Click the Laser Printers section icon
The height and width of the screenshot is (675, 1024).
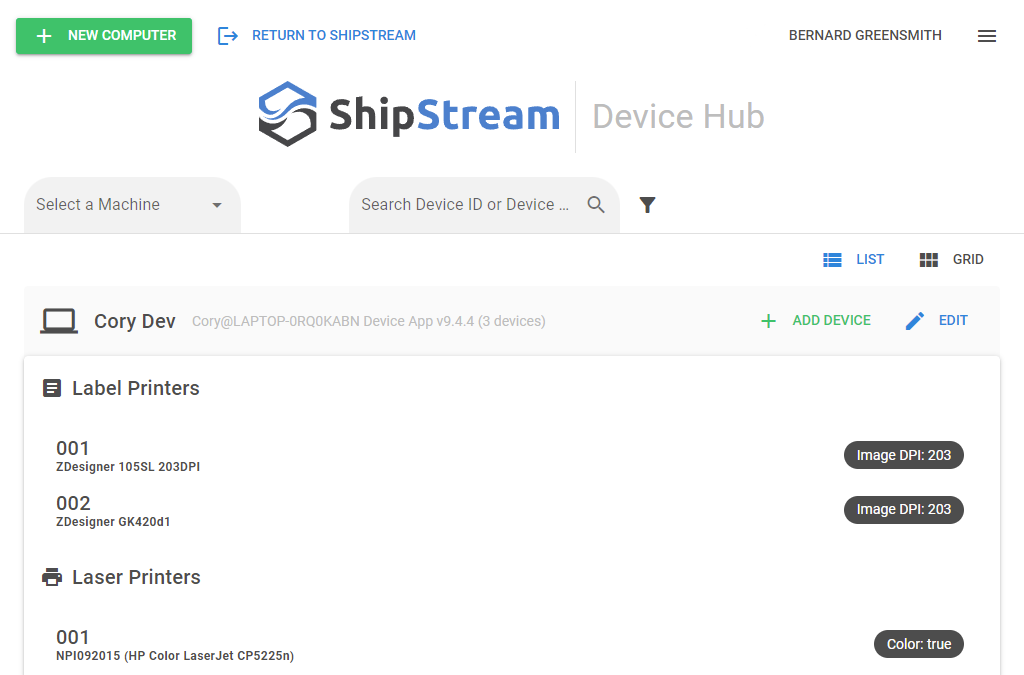click(x=52, y=577)
